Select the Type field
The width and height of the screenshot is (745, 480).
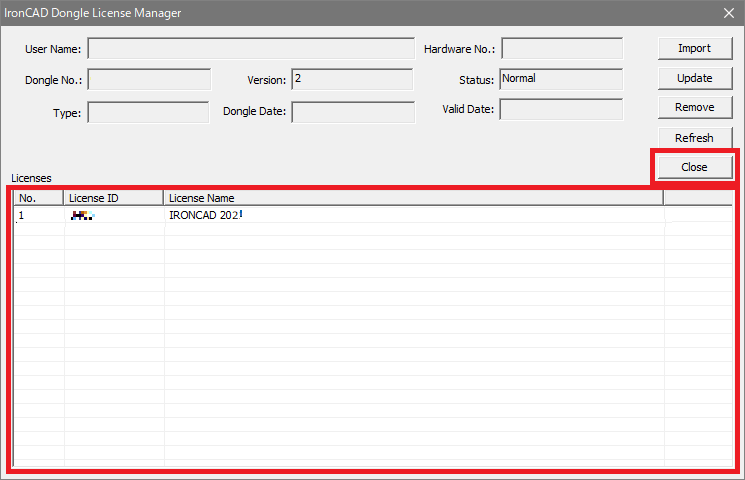point(148,113)
